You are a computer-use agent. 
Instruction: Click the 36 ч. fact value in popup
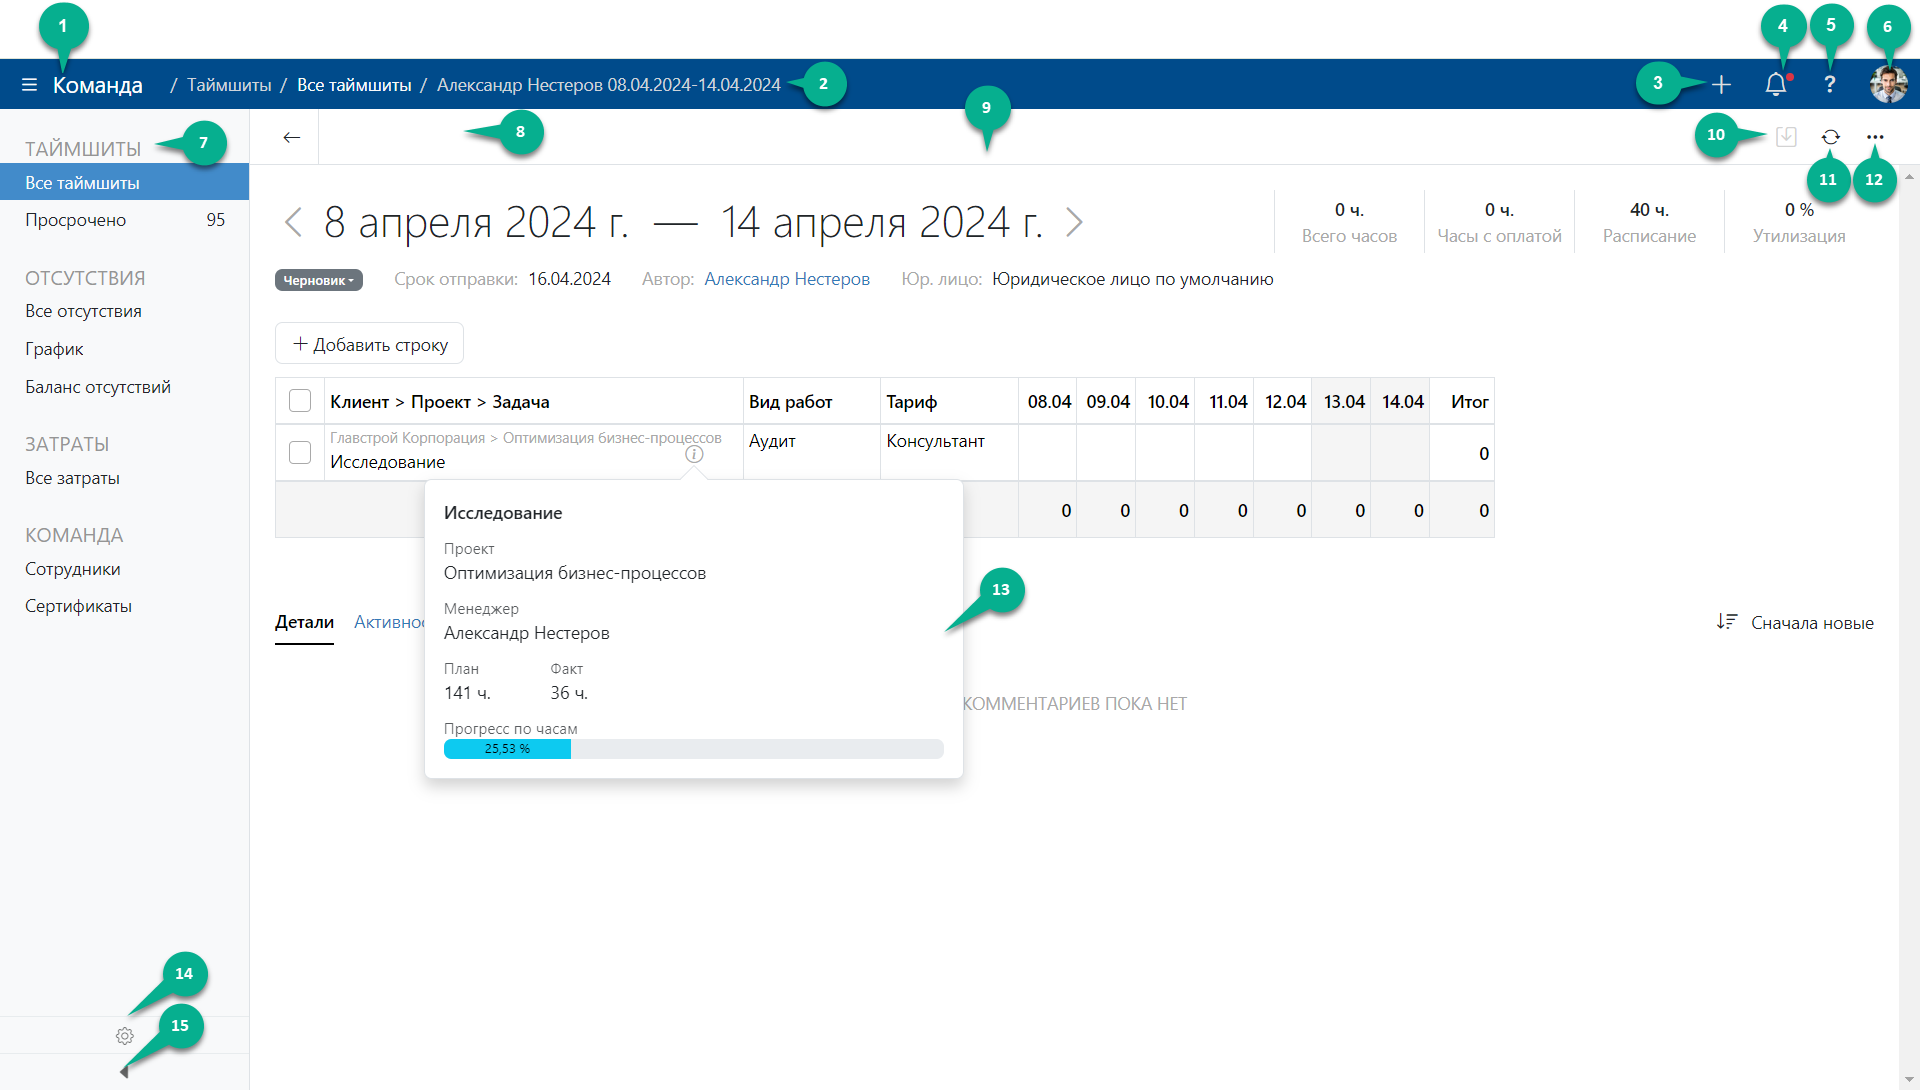tap(569, 693)
